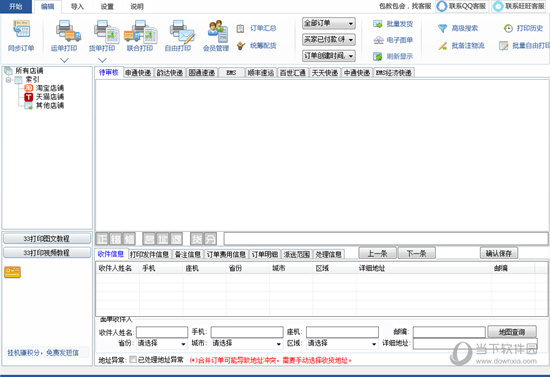This screenshot has height=377, width=550.
Task: Open the 区域 district dropdown
Action: coord(342,344)
